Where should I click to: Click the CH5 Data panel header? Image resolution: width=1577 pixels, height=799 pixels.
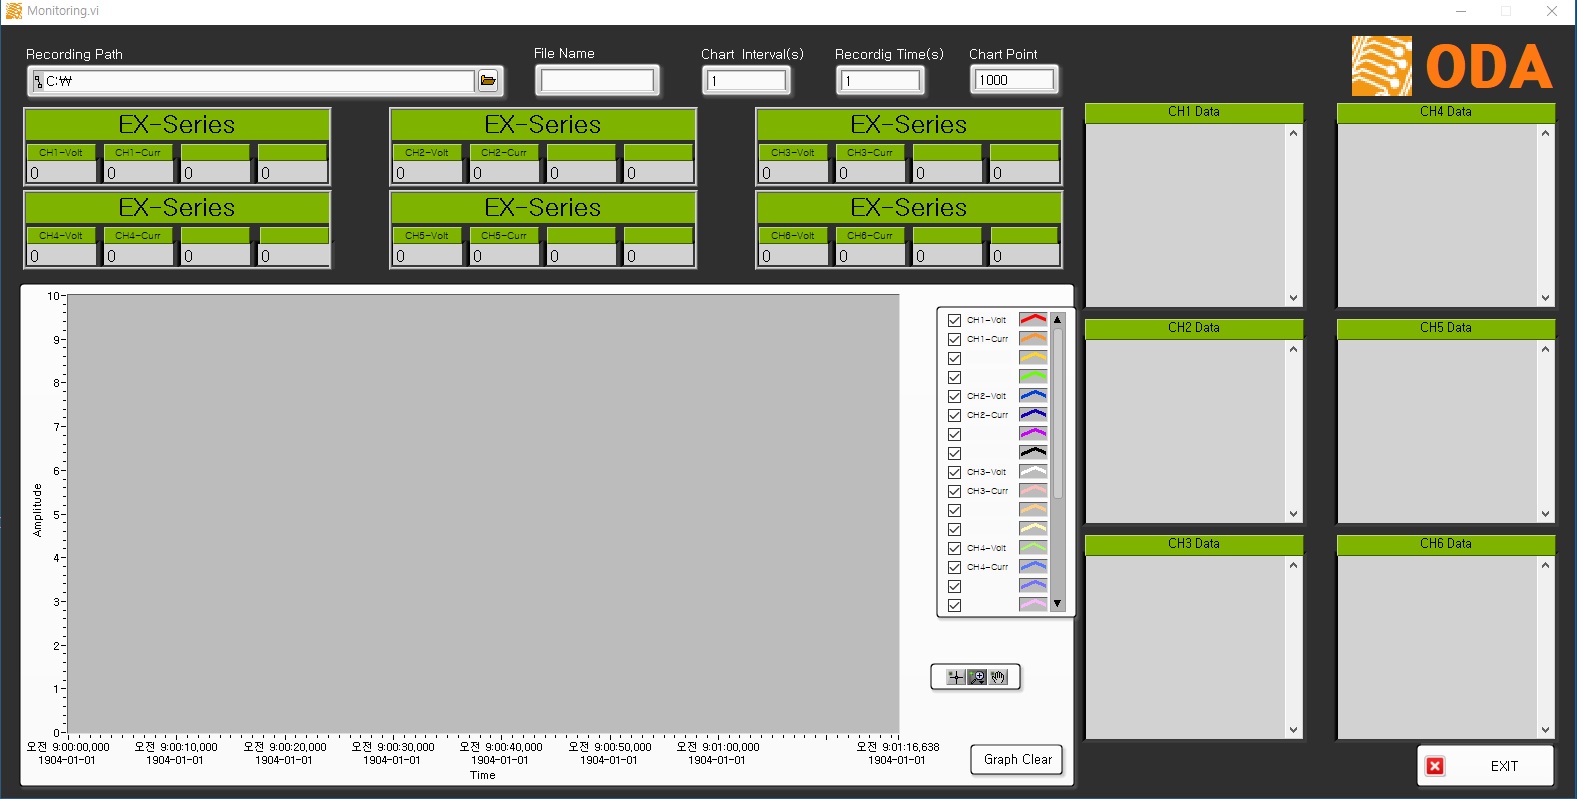(x=1445, y=328)
